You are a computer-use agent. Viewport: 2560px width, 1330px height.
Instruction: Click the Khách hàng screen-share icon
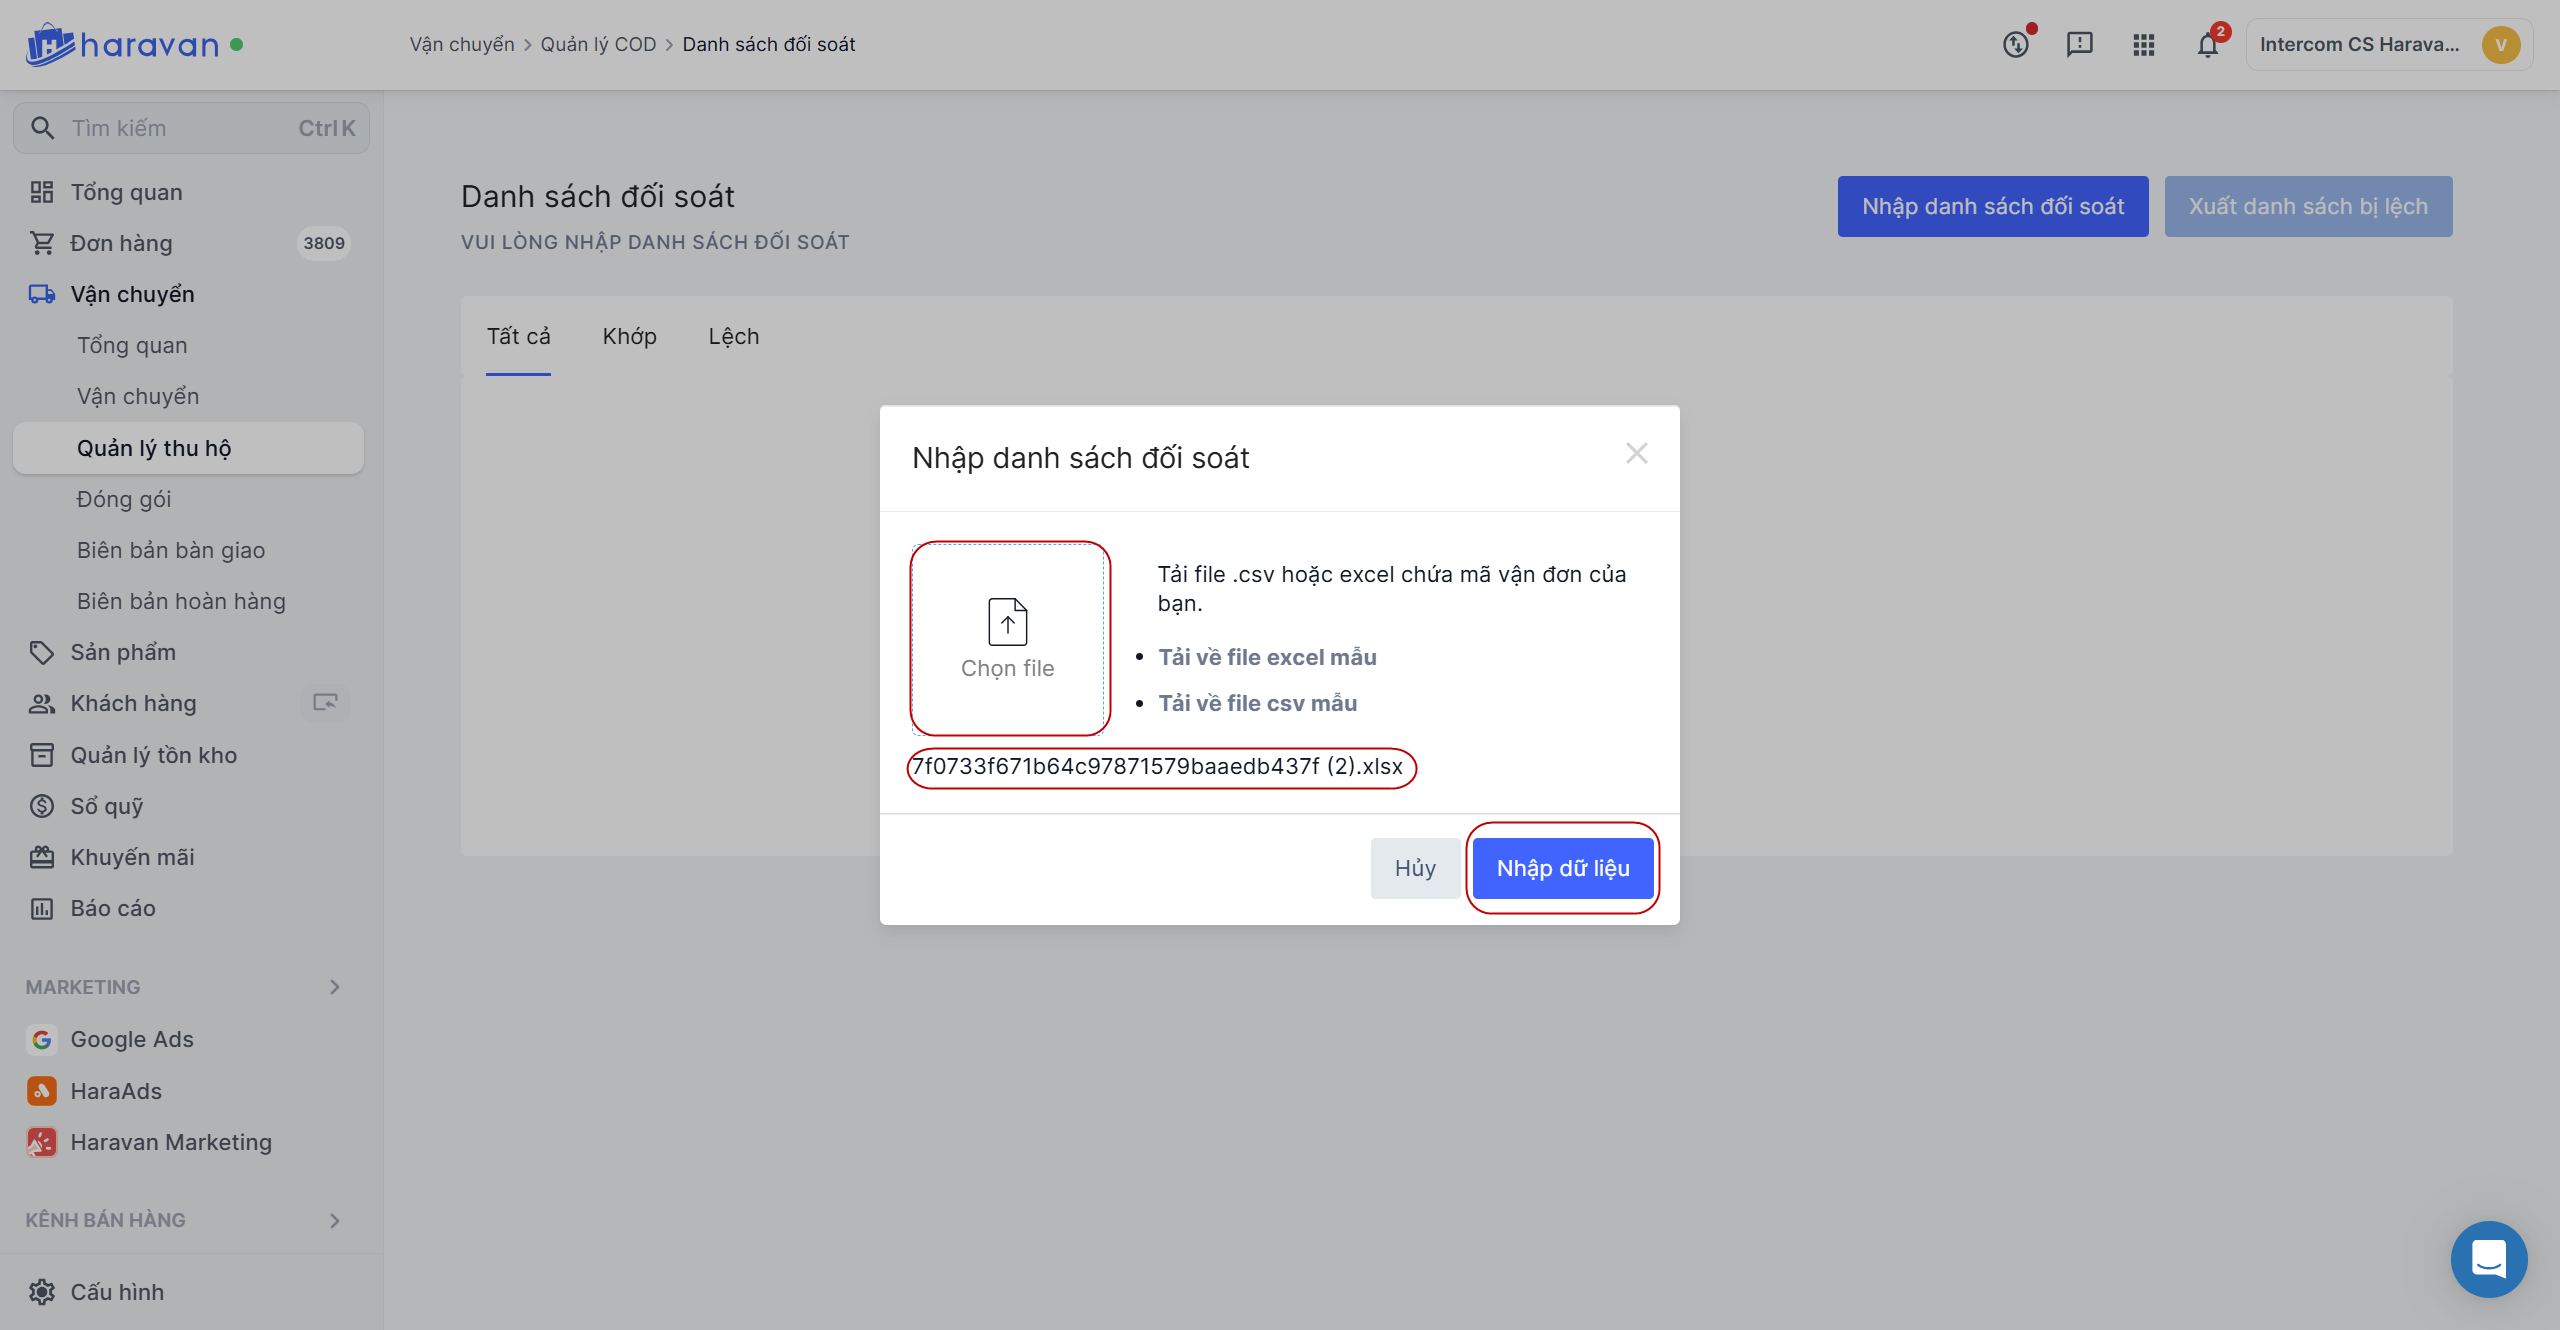325,703
